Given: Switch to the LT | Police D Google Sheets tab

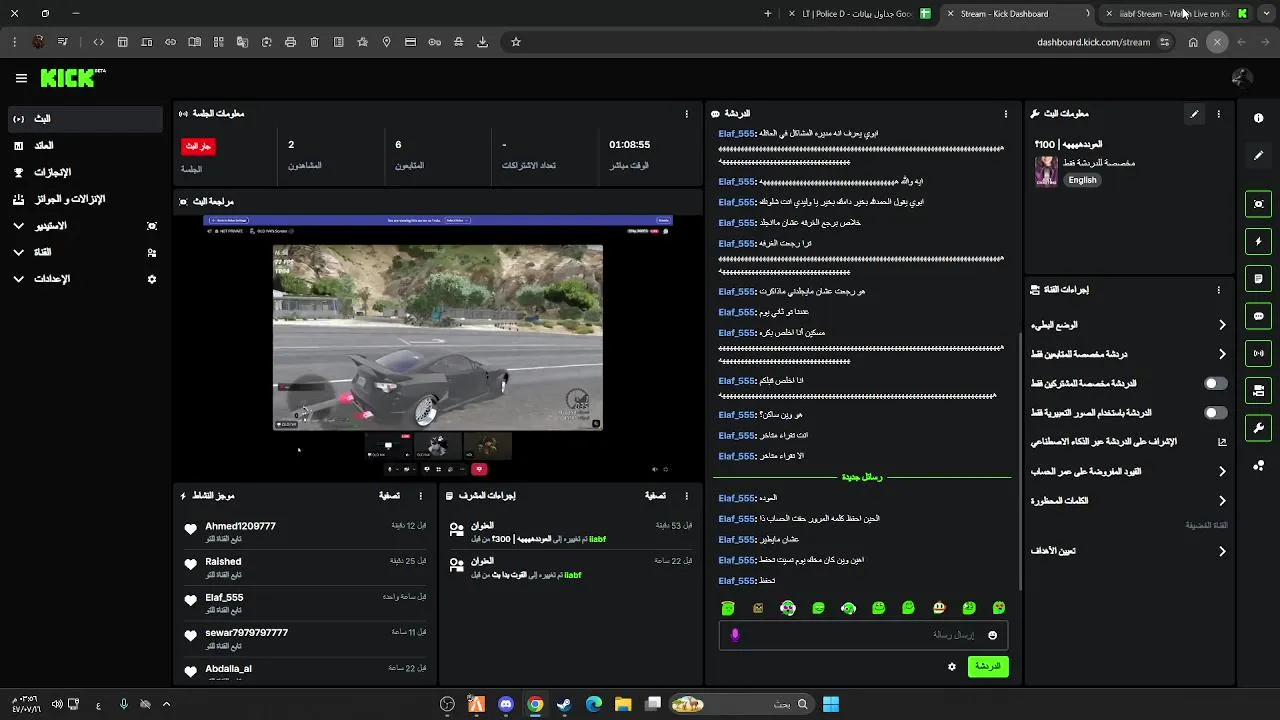Looking at the screenshot, I should coord(858,14).
